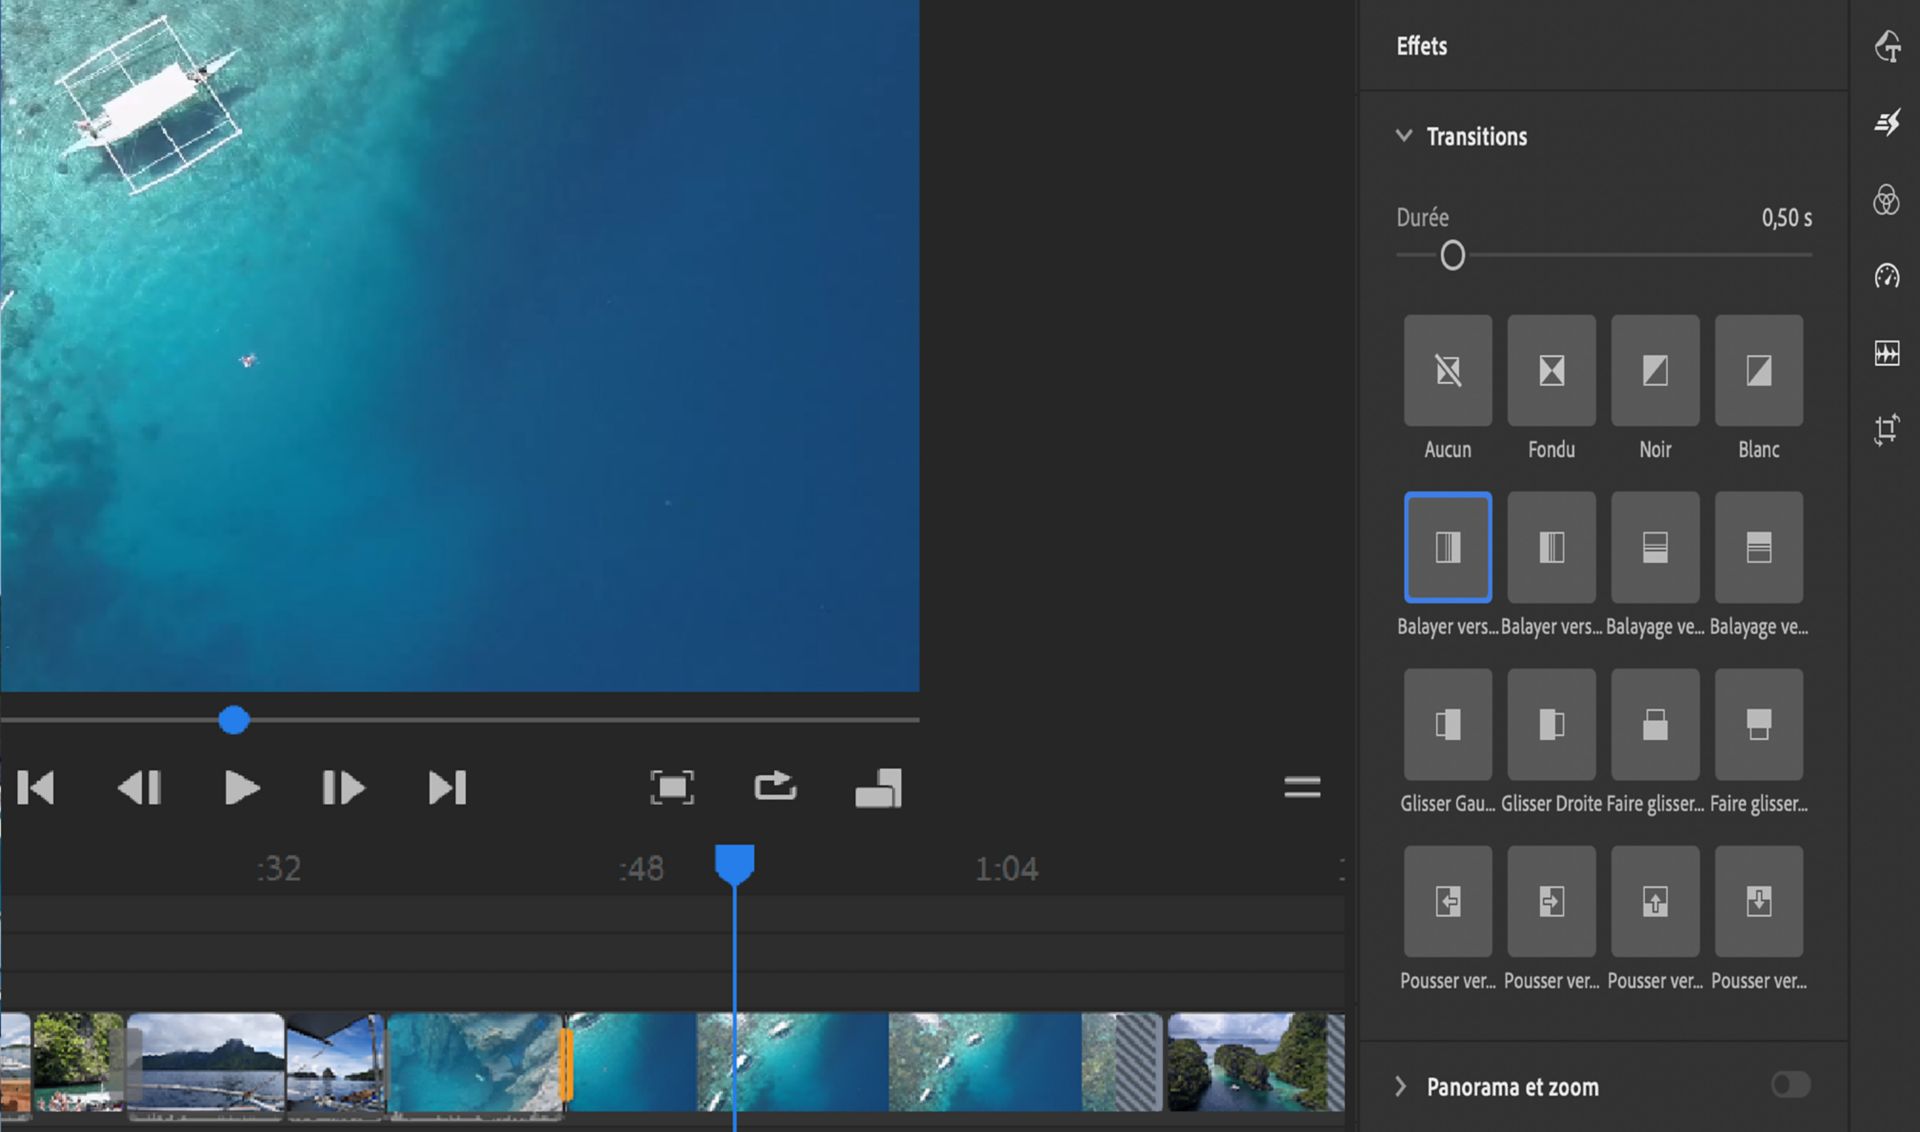
Task: Open the color panel icon in sidebar
Action: click(1886, 200)
